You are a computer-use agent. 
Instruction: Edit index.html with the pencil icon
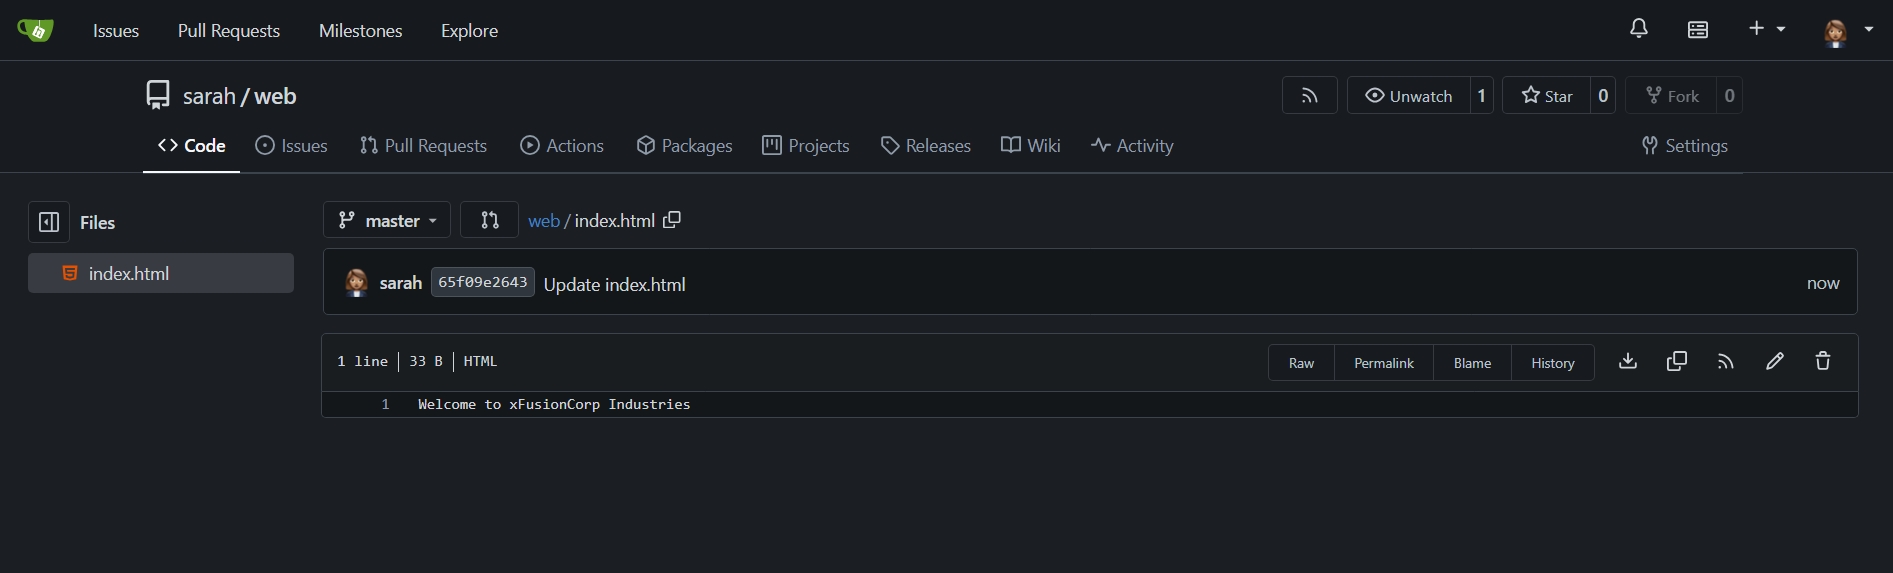tap(1775, 361)
